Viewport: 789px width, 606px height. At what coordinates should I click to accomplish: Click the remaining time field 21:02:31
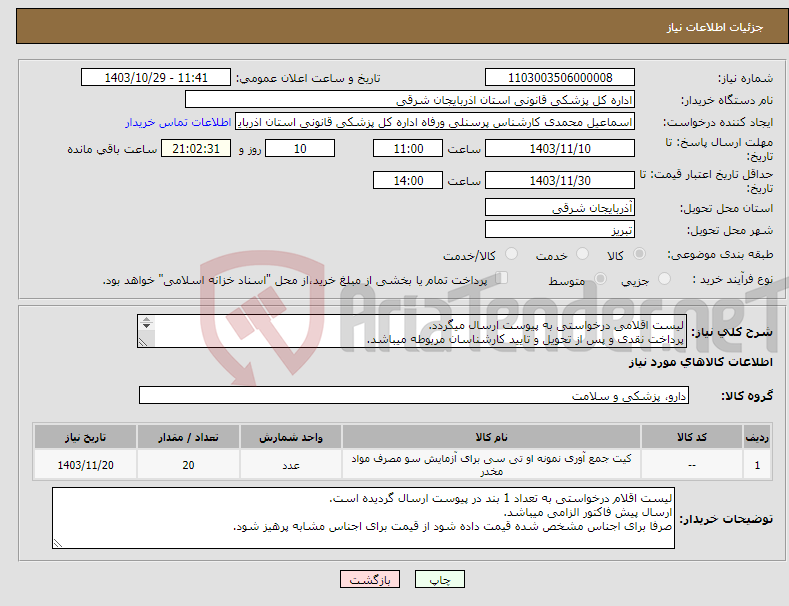tap(196, 148)
